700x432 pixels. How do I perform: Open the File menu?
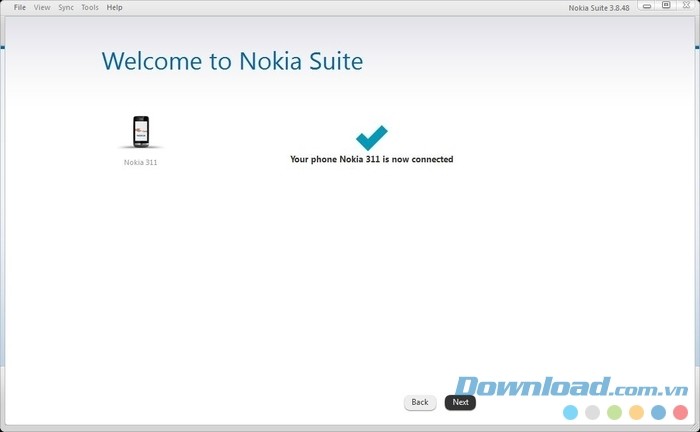(20, 8)
